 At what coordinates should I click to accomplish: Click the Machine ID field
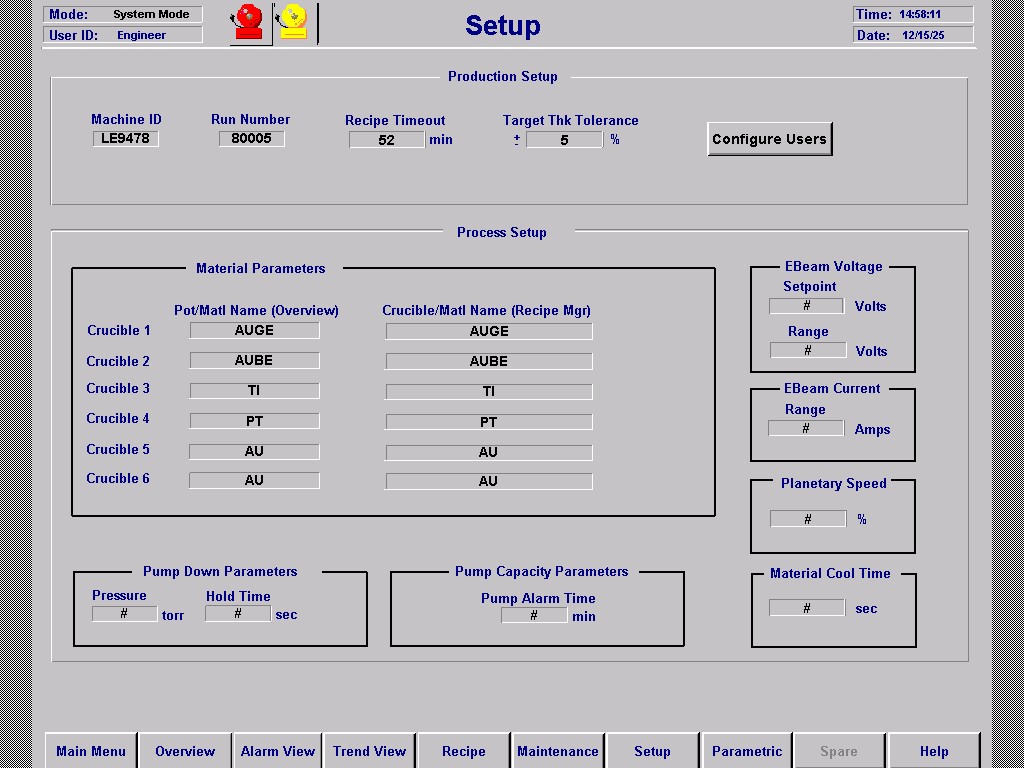coord(125,139)
